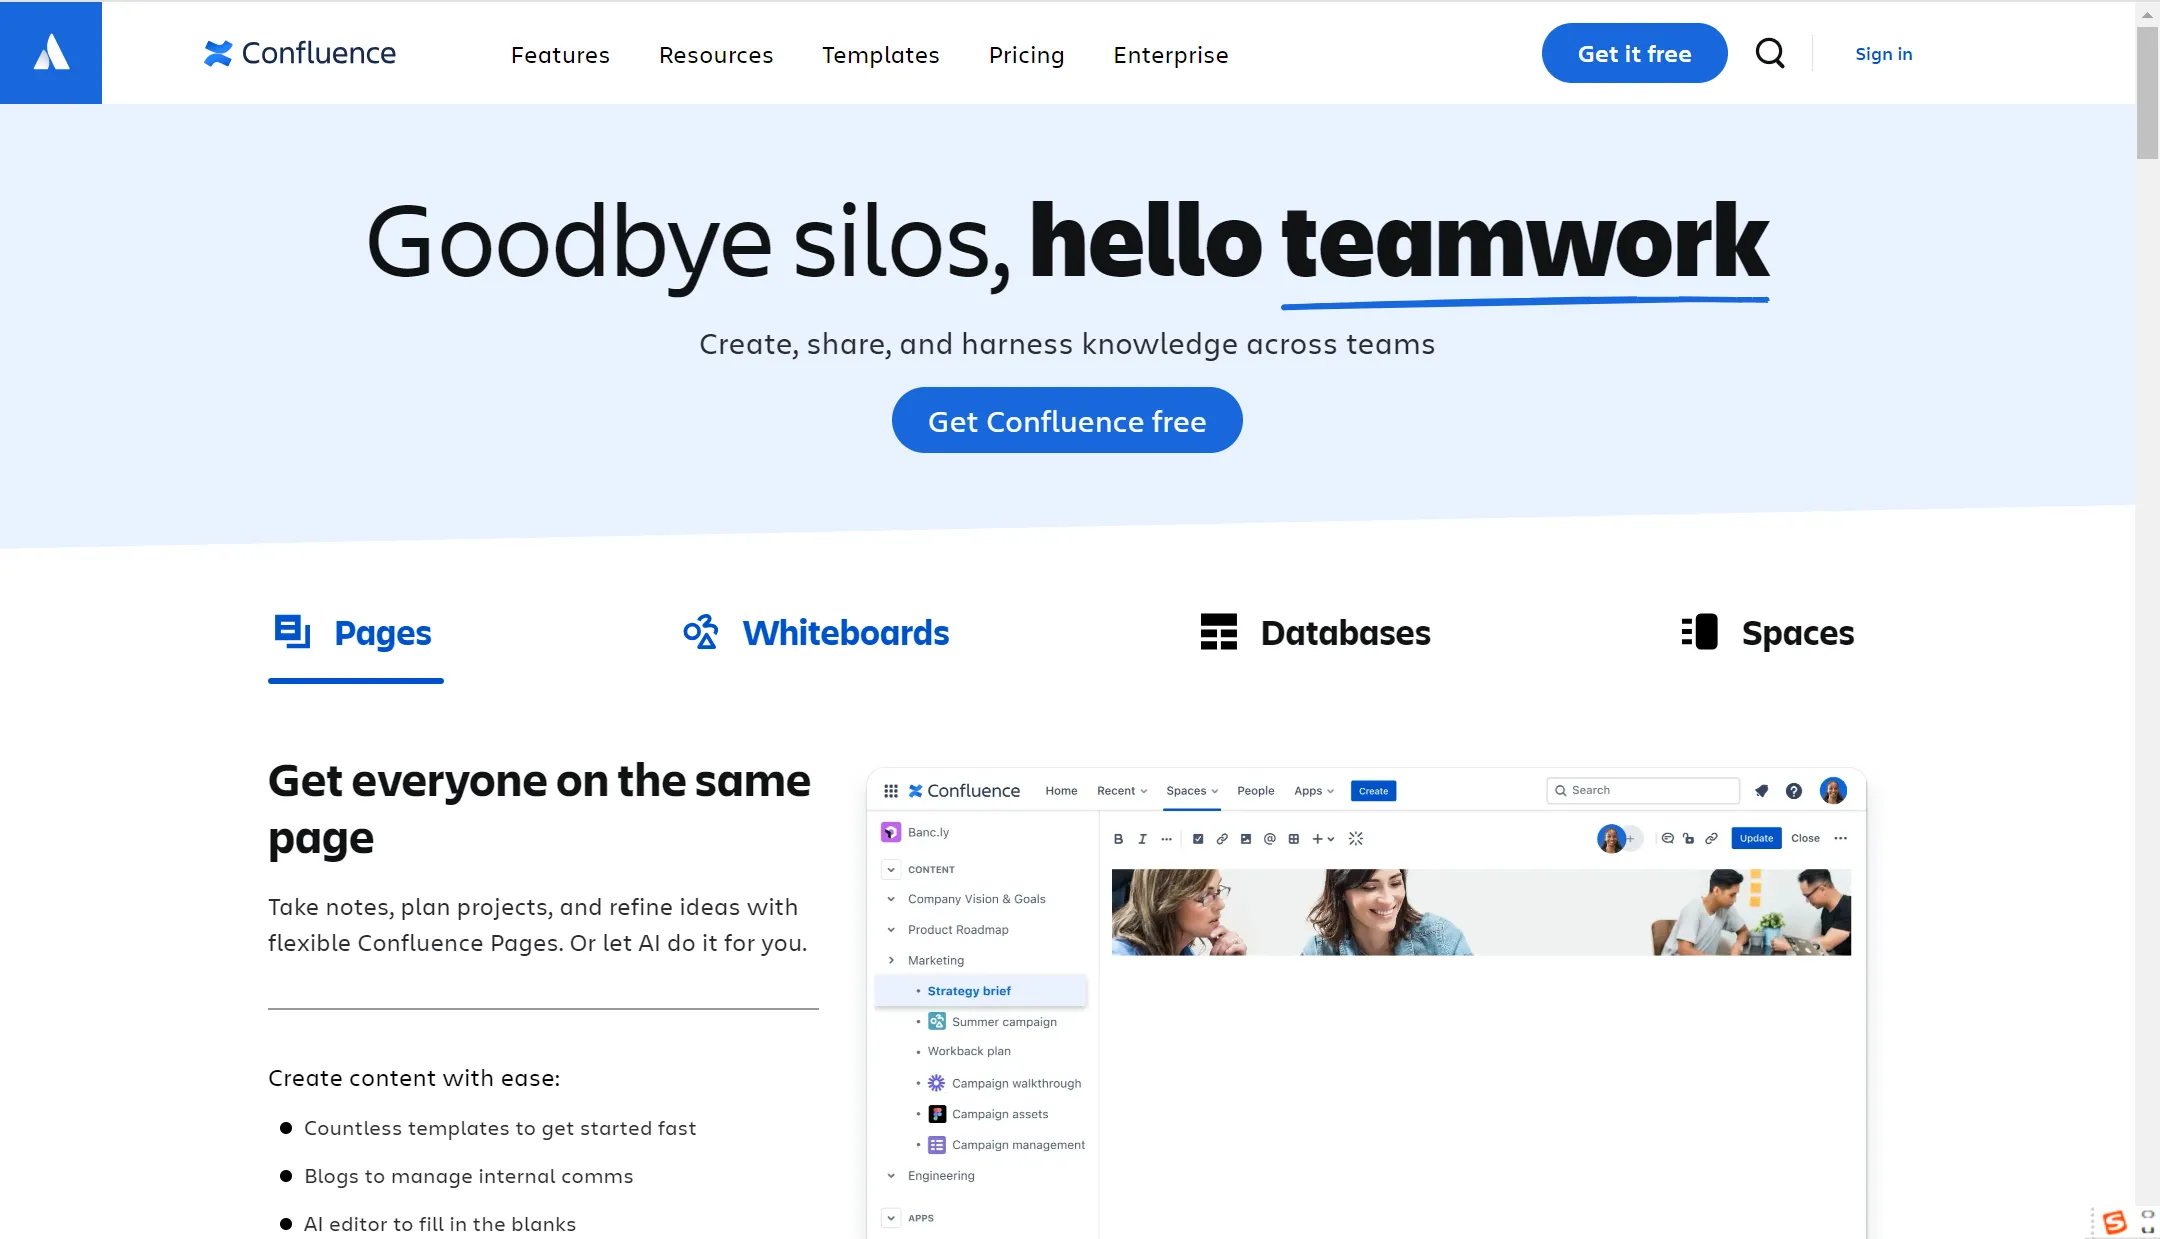Click the insert table icon in editor toolbar
Screen dimensions: 2160x1239
coord(1294,839)
